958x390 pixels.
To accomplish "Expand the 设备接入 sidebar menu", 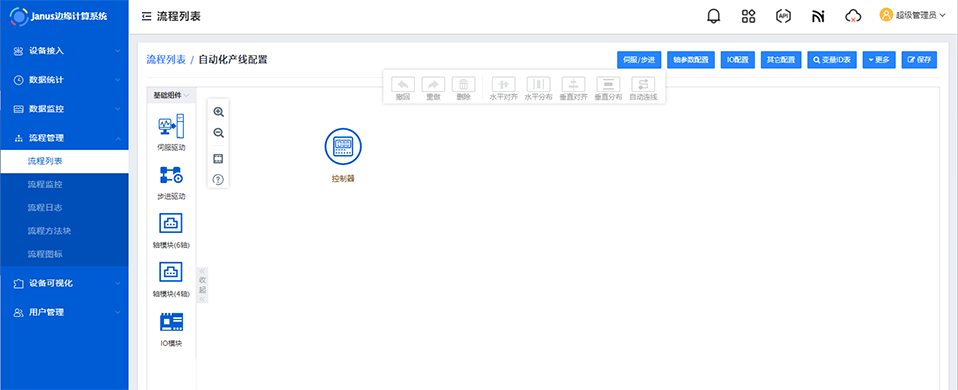I will [x=64, y=51].
